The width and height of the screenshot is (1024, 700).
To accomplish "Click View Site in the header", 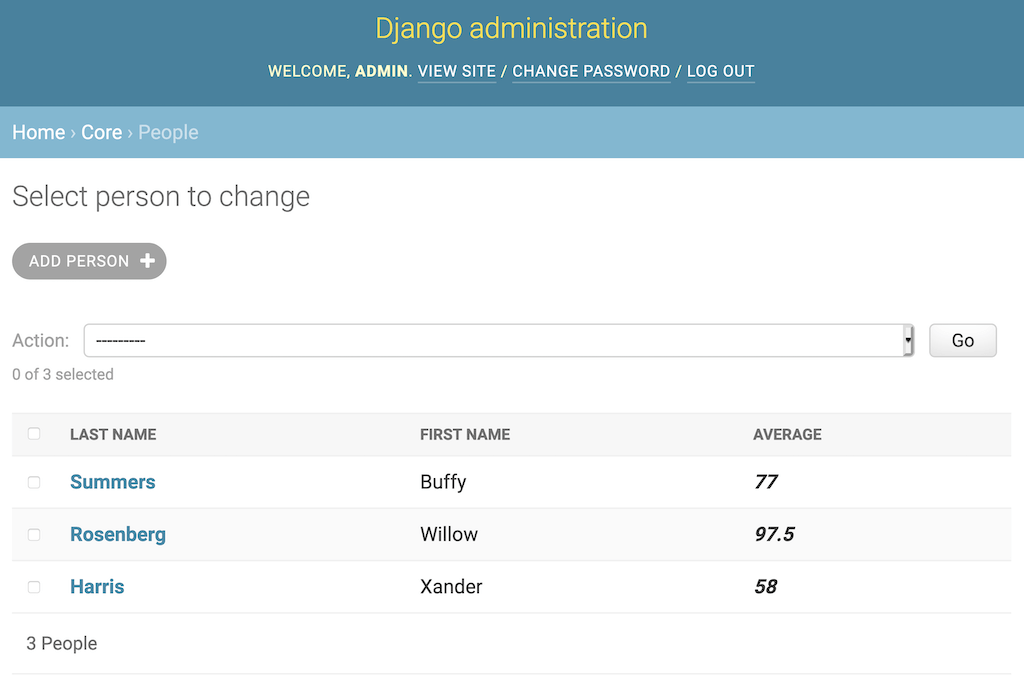I will 456,71.
